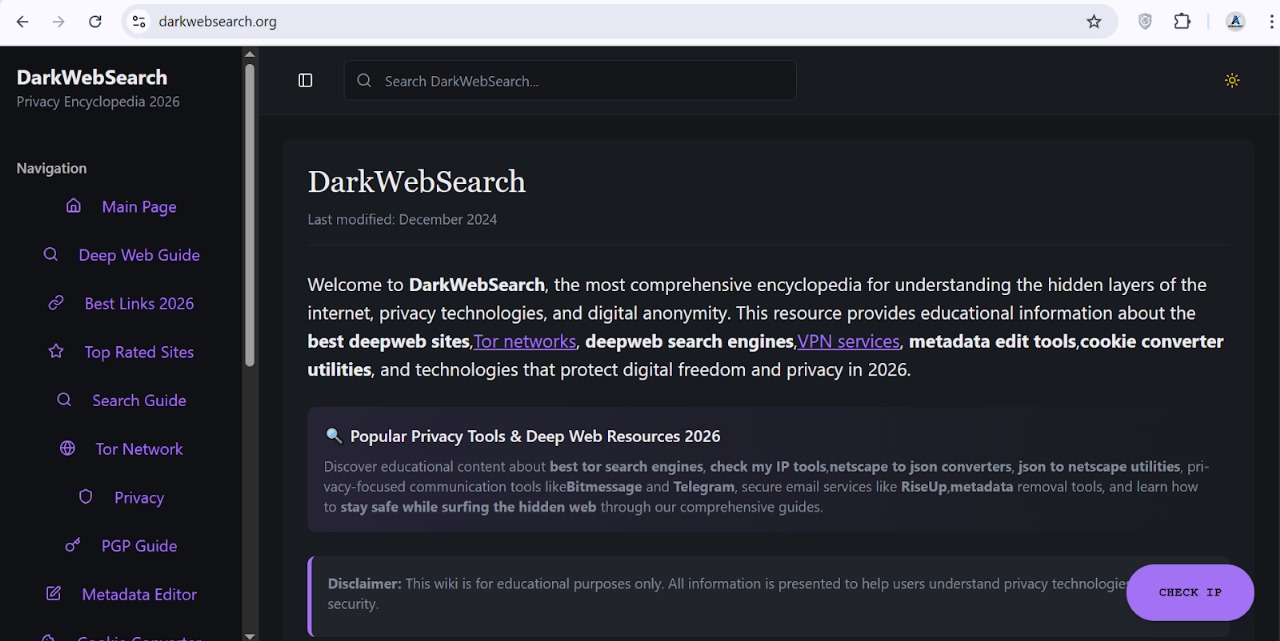This screenshot has height=641, width=1280.
Task: Click the shield icon beside Privacy
Action: pyautogui.click(x=86, y=497)
